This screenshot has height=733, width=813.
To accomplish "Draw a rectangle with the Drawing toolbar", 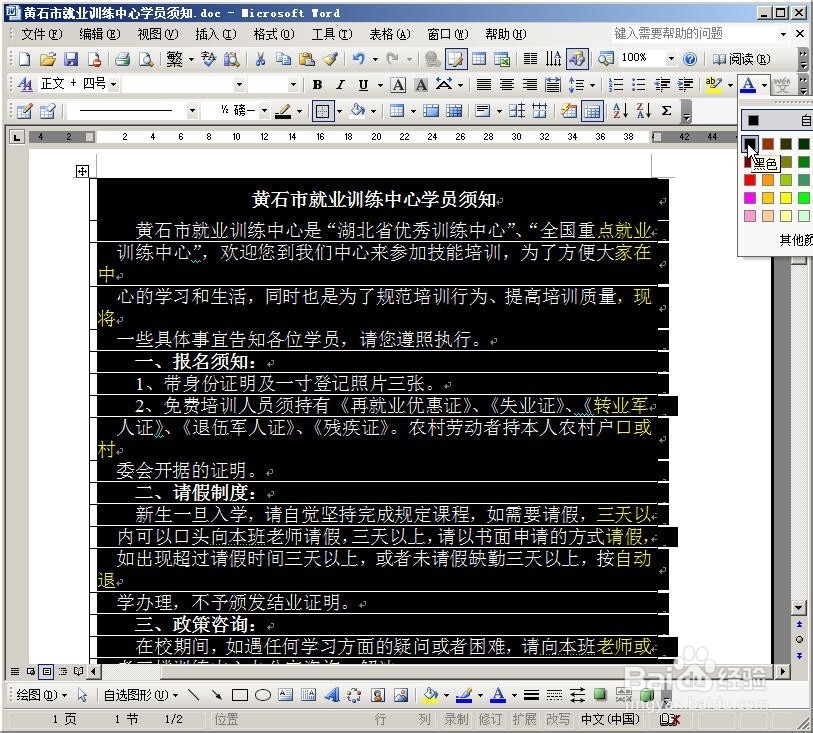I will [240, 695].
